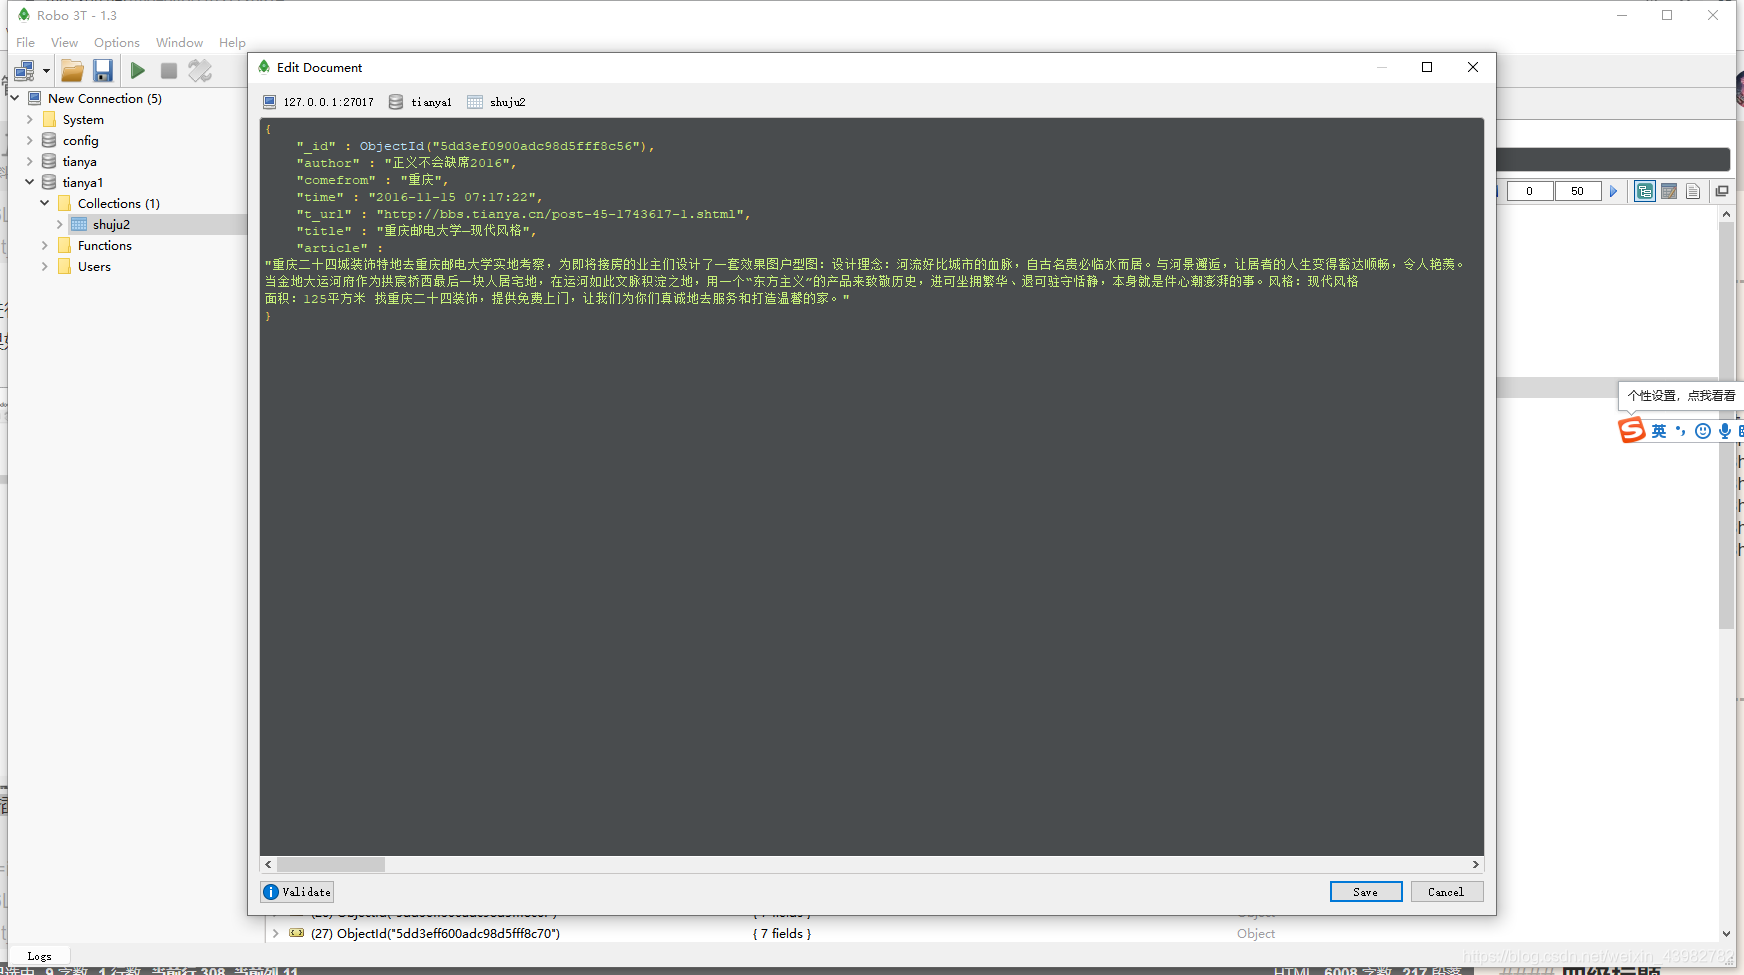Open the View menu
1744x975 pixels.
point(64,42)
